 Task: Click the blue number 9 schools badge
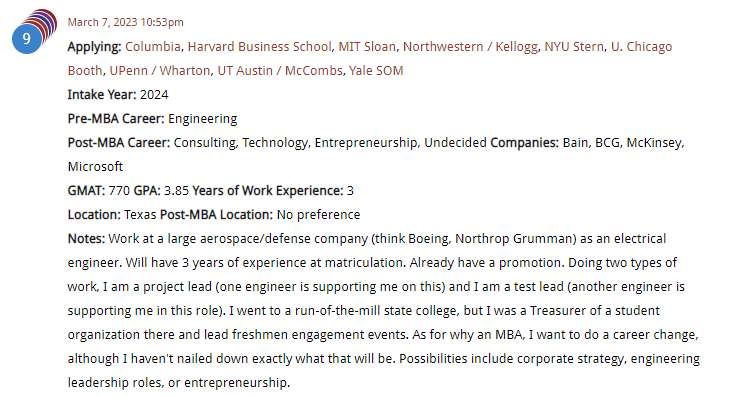[x=26, y=39]
